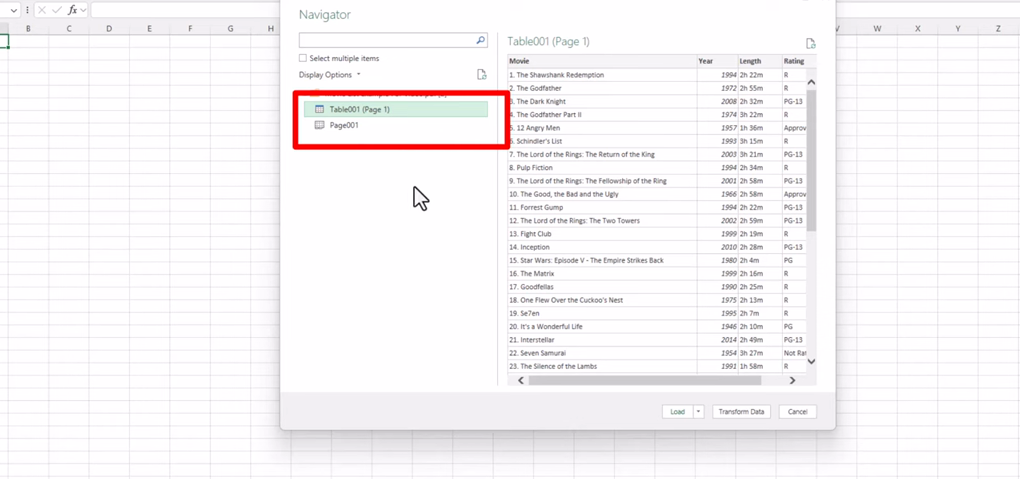Select Table001 (Page 1) in the list
The width and height of the screenshot is (1020, 479).
(x=360, y=109)
